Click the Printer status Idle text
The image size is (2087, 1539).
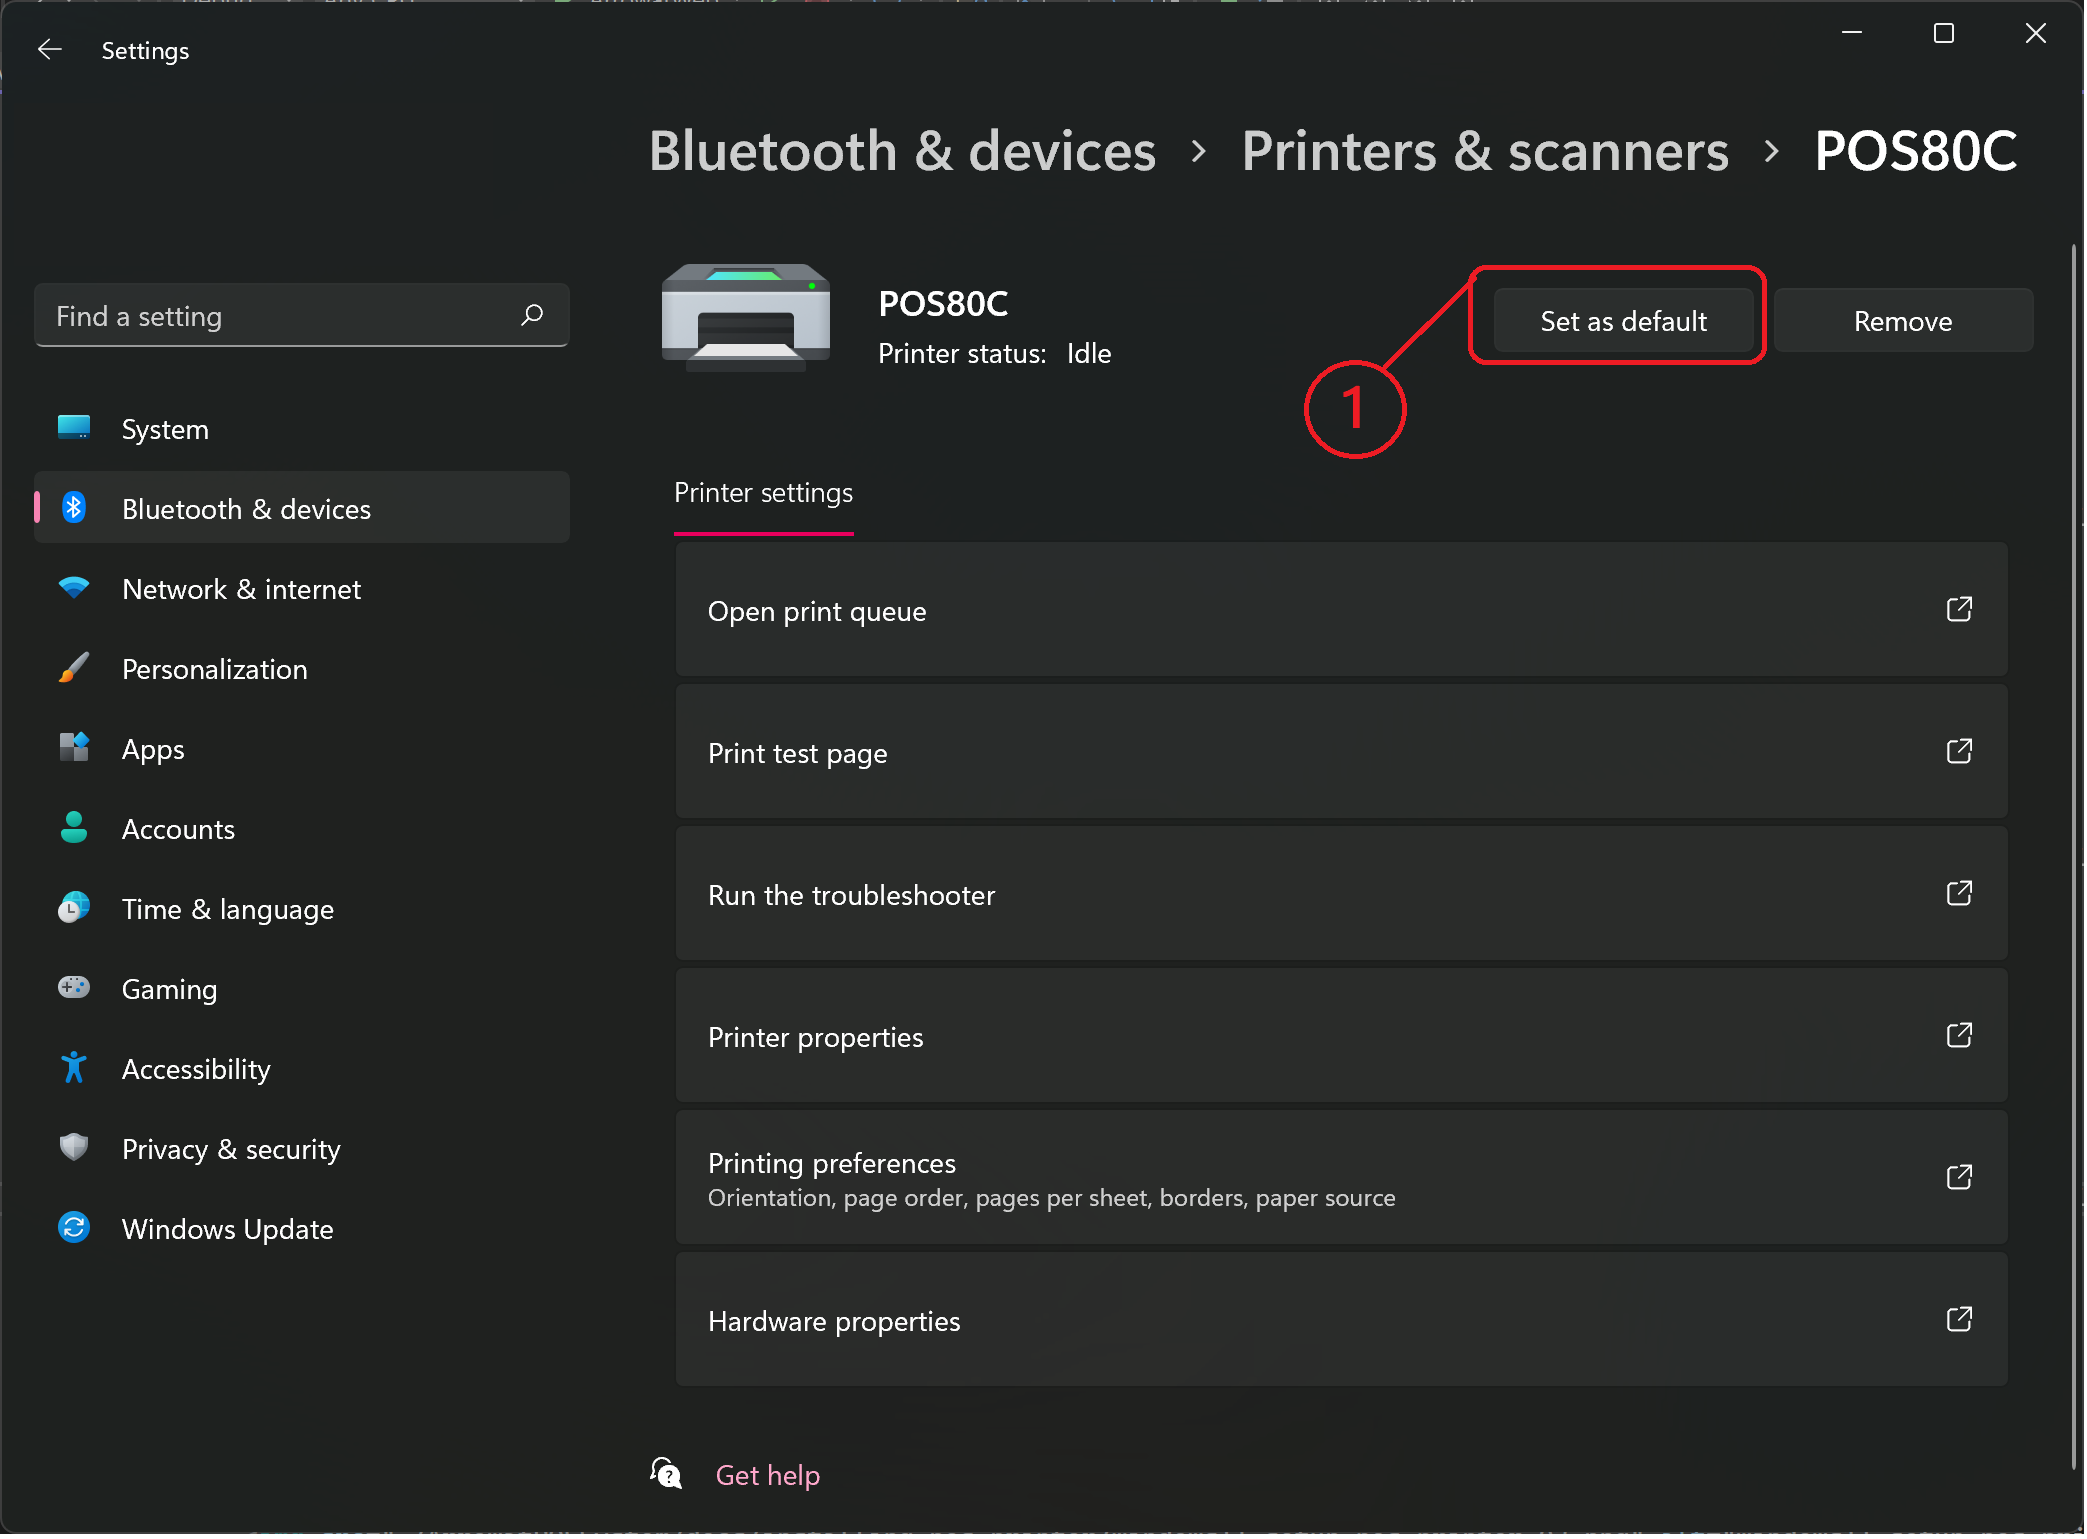(996, 354)
